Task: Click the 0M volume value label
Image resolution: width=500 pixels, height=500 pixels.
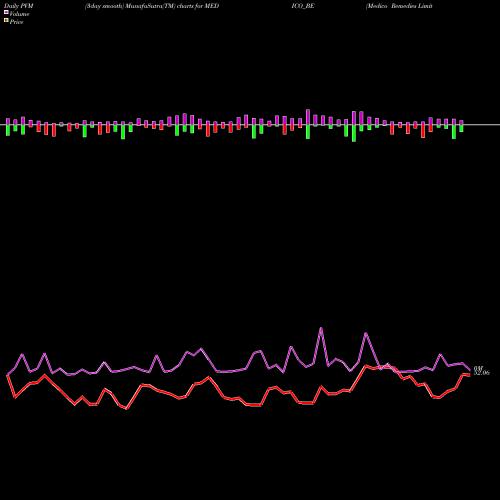Action: (478, 368)
